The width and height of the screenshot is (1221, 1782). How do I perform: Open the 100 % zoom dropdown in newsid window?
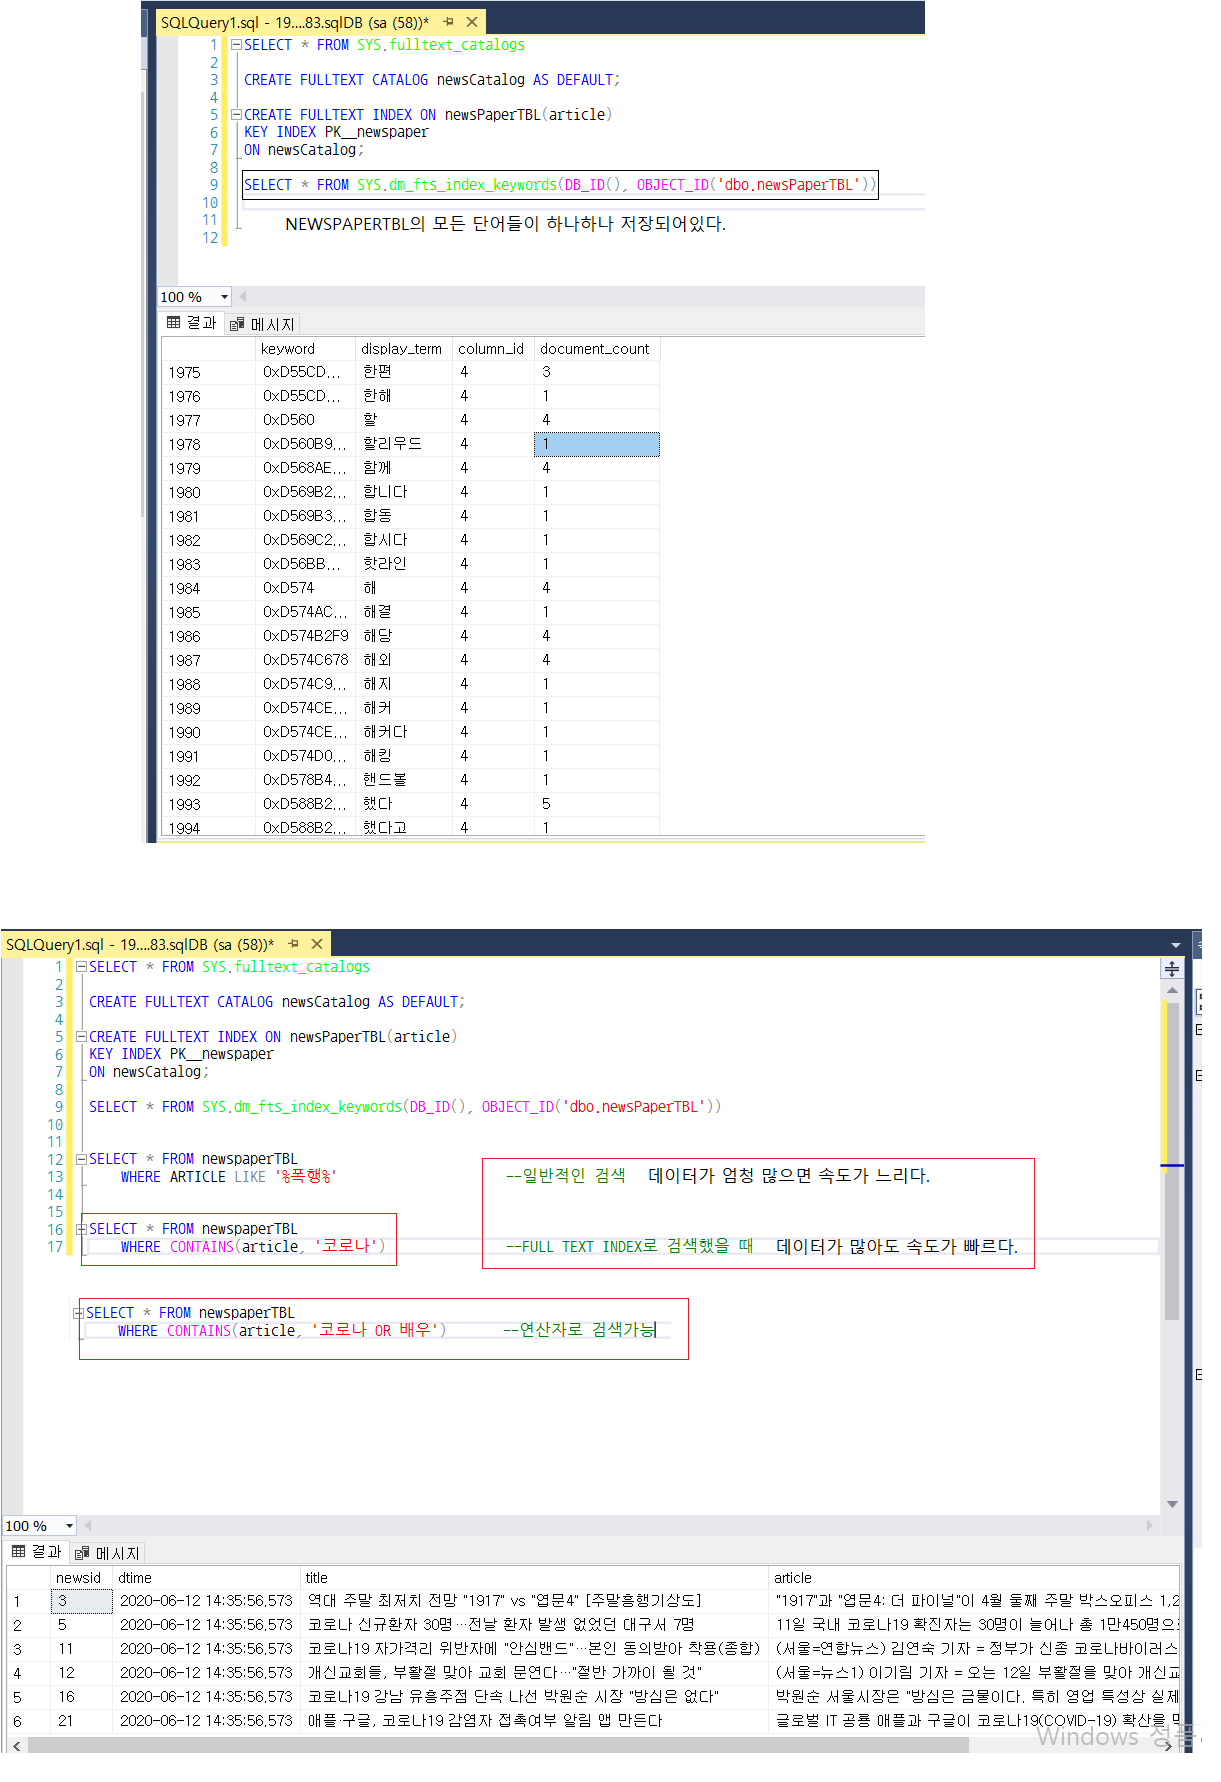point(69,1526)
